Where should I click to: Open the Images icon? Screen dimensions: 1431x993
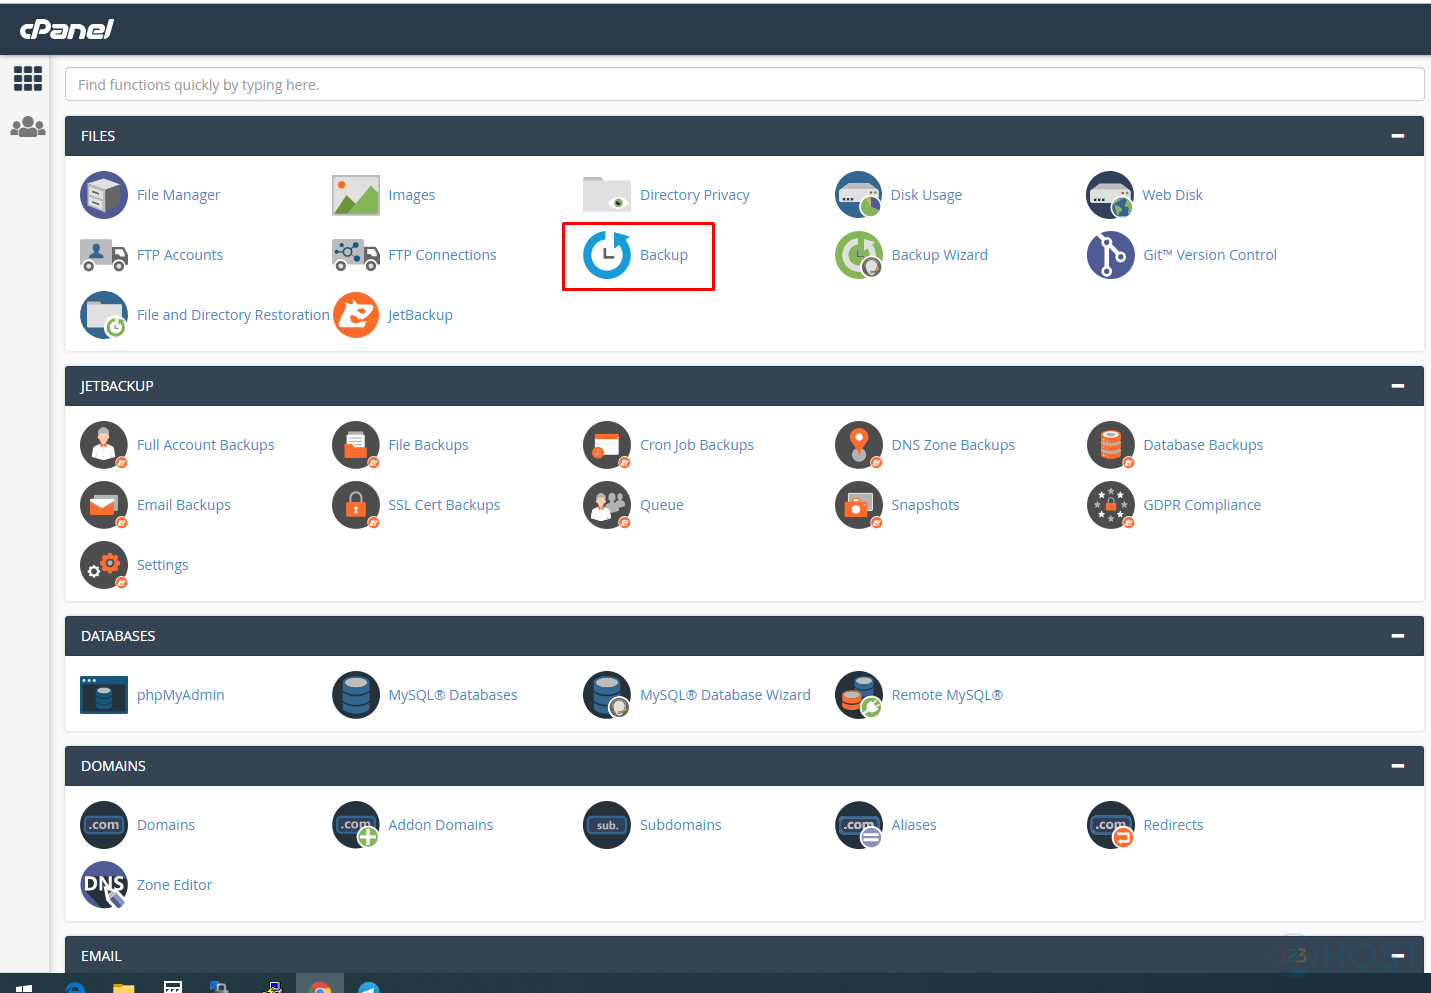[356, 195]
